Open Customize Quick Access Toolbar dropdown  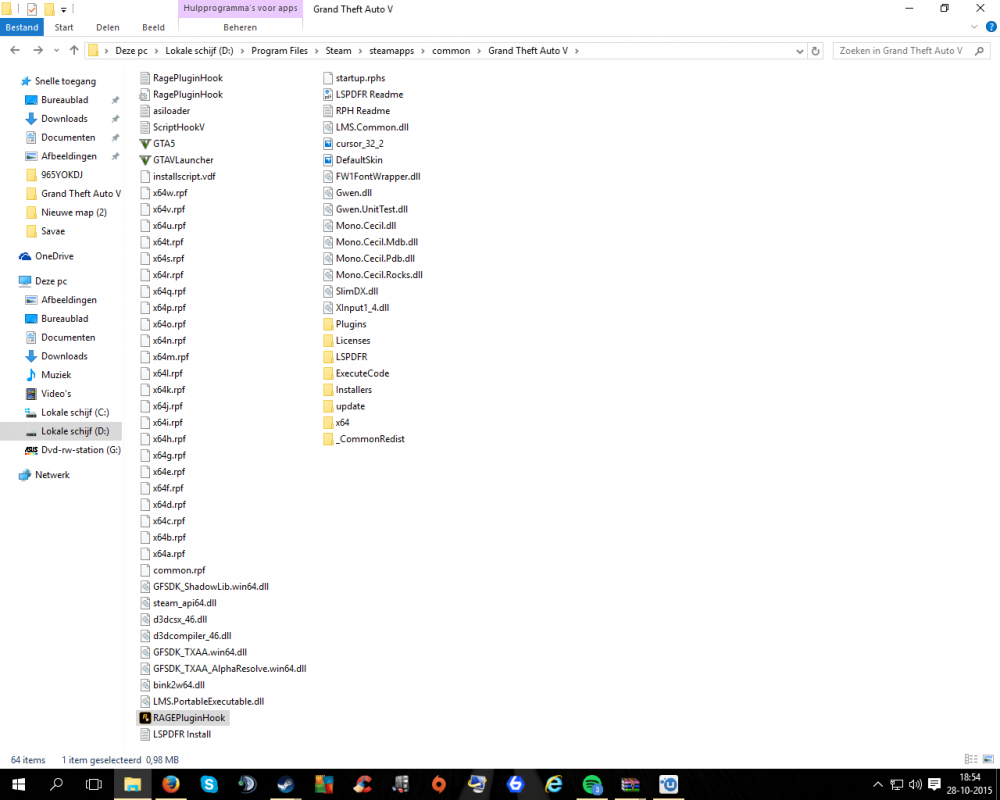click(64, 10)
